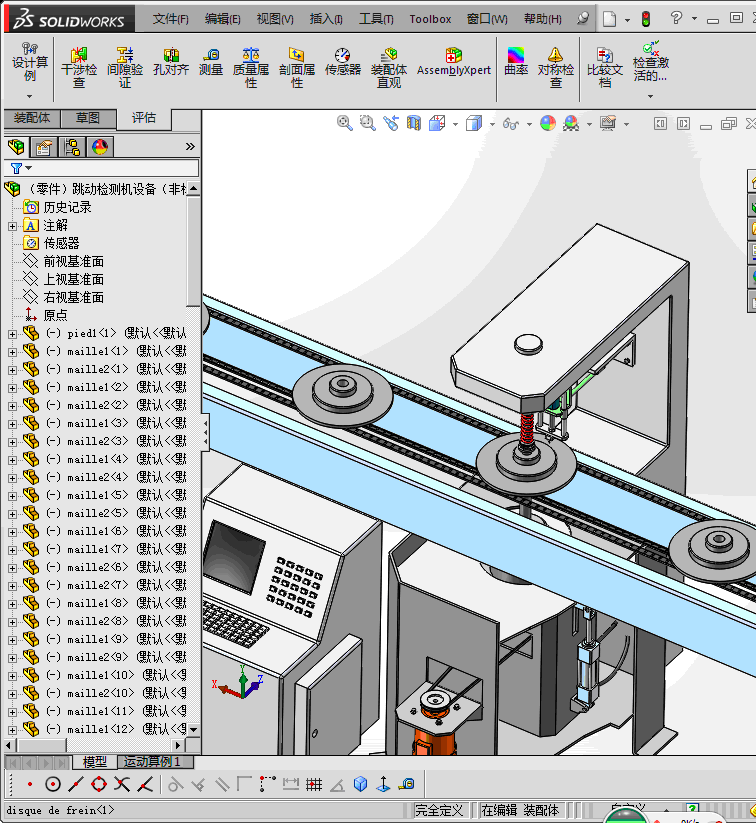Switch to the 模型 (Model) bottom tab

pyautogui.click(x=95, y=762)
